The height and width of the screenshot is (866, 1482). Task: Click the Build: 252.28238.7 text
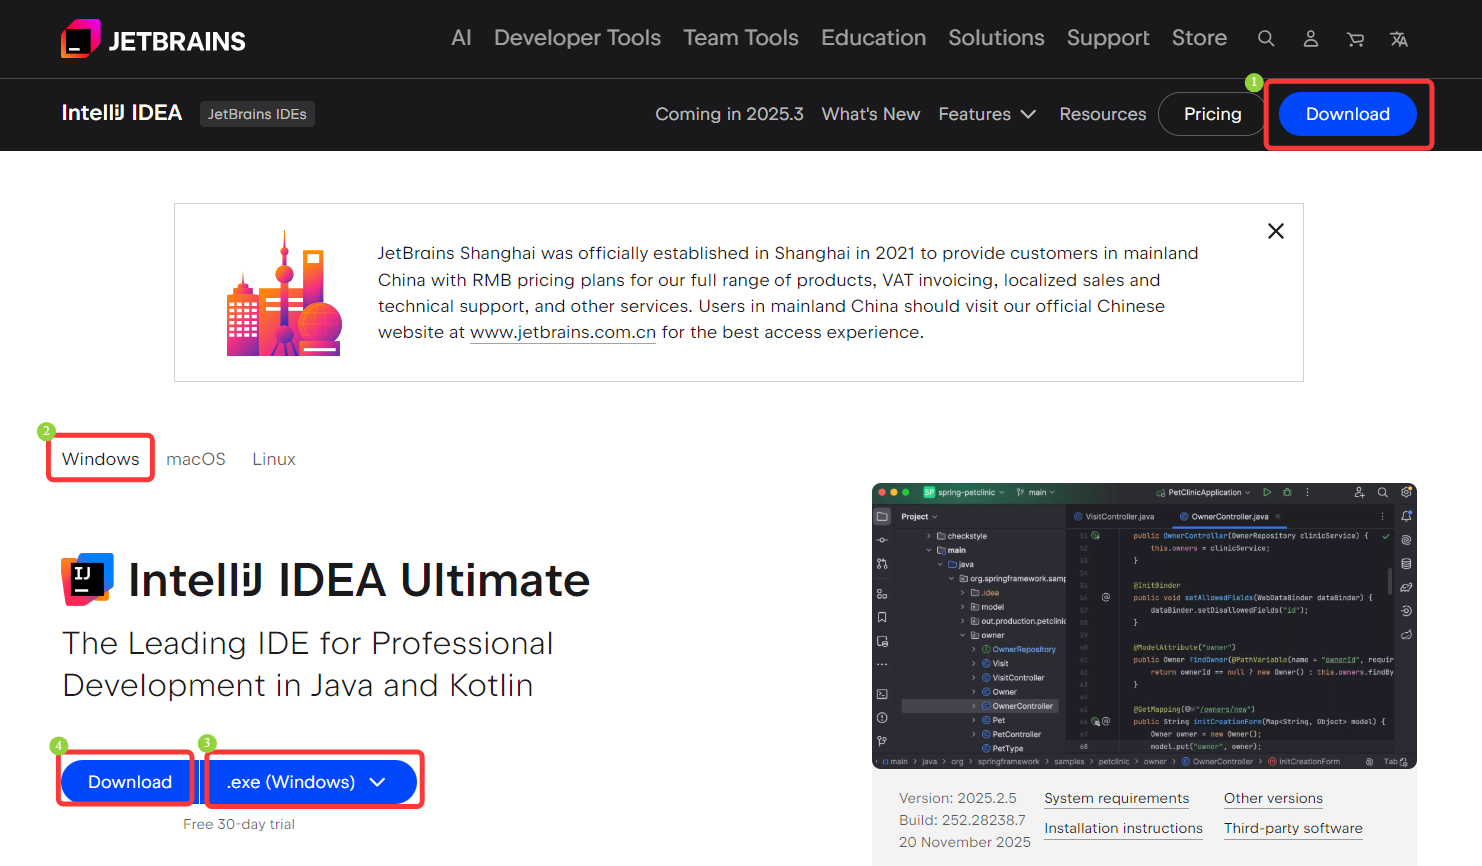[x=962, y=820]
